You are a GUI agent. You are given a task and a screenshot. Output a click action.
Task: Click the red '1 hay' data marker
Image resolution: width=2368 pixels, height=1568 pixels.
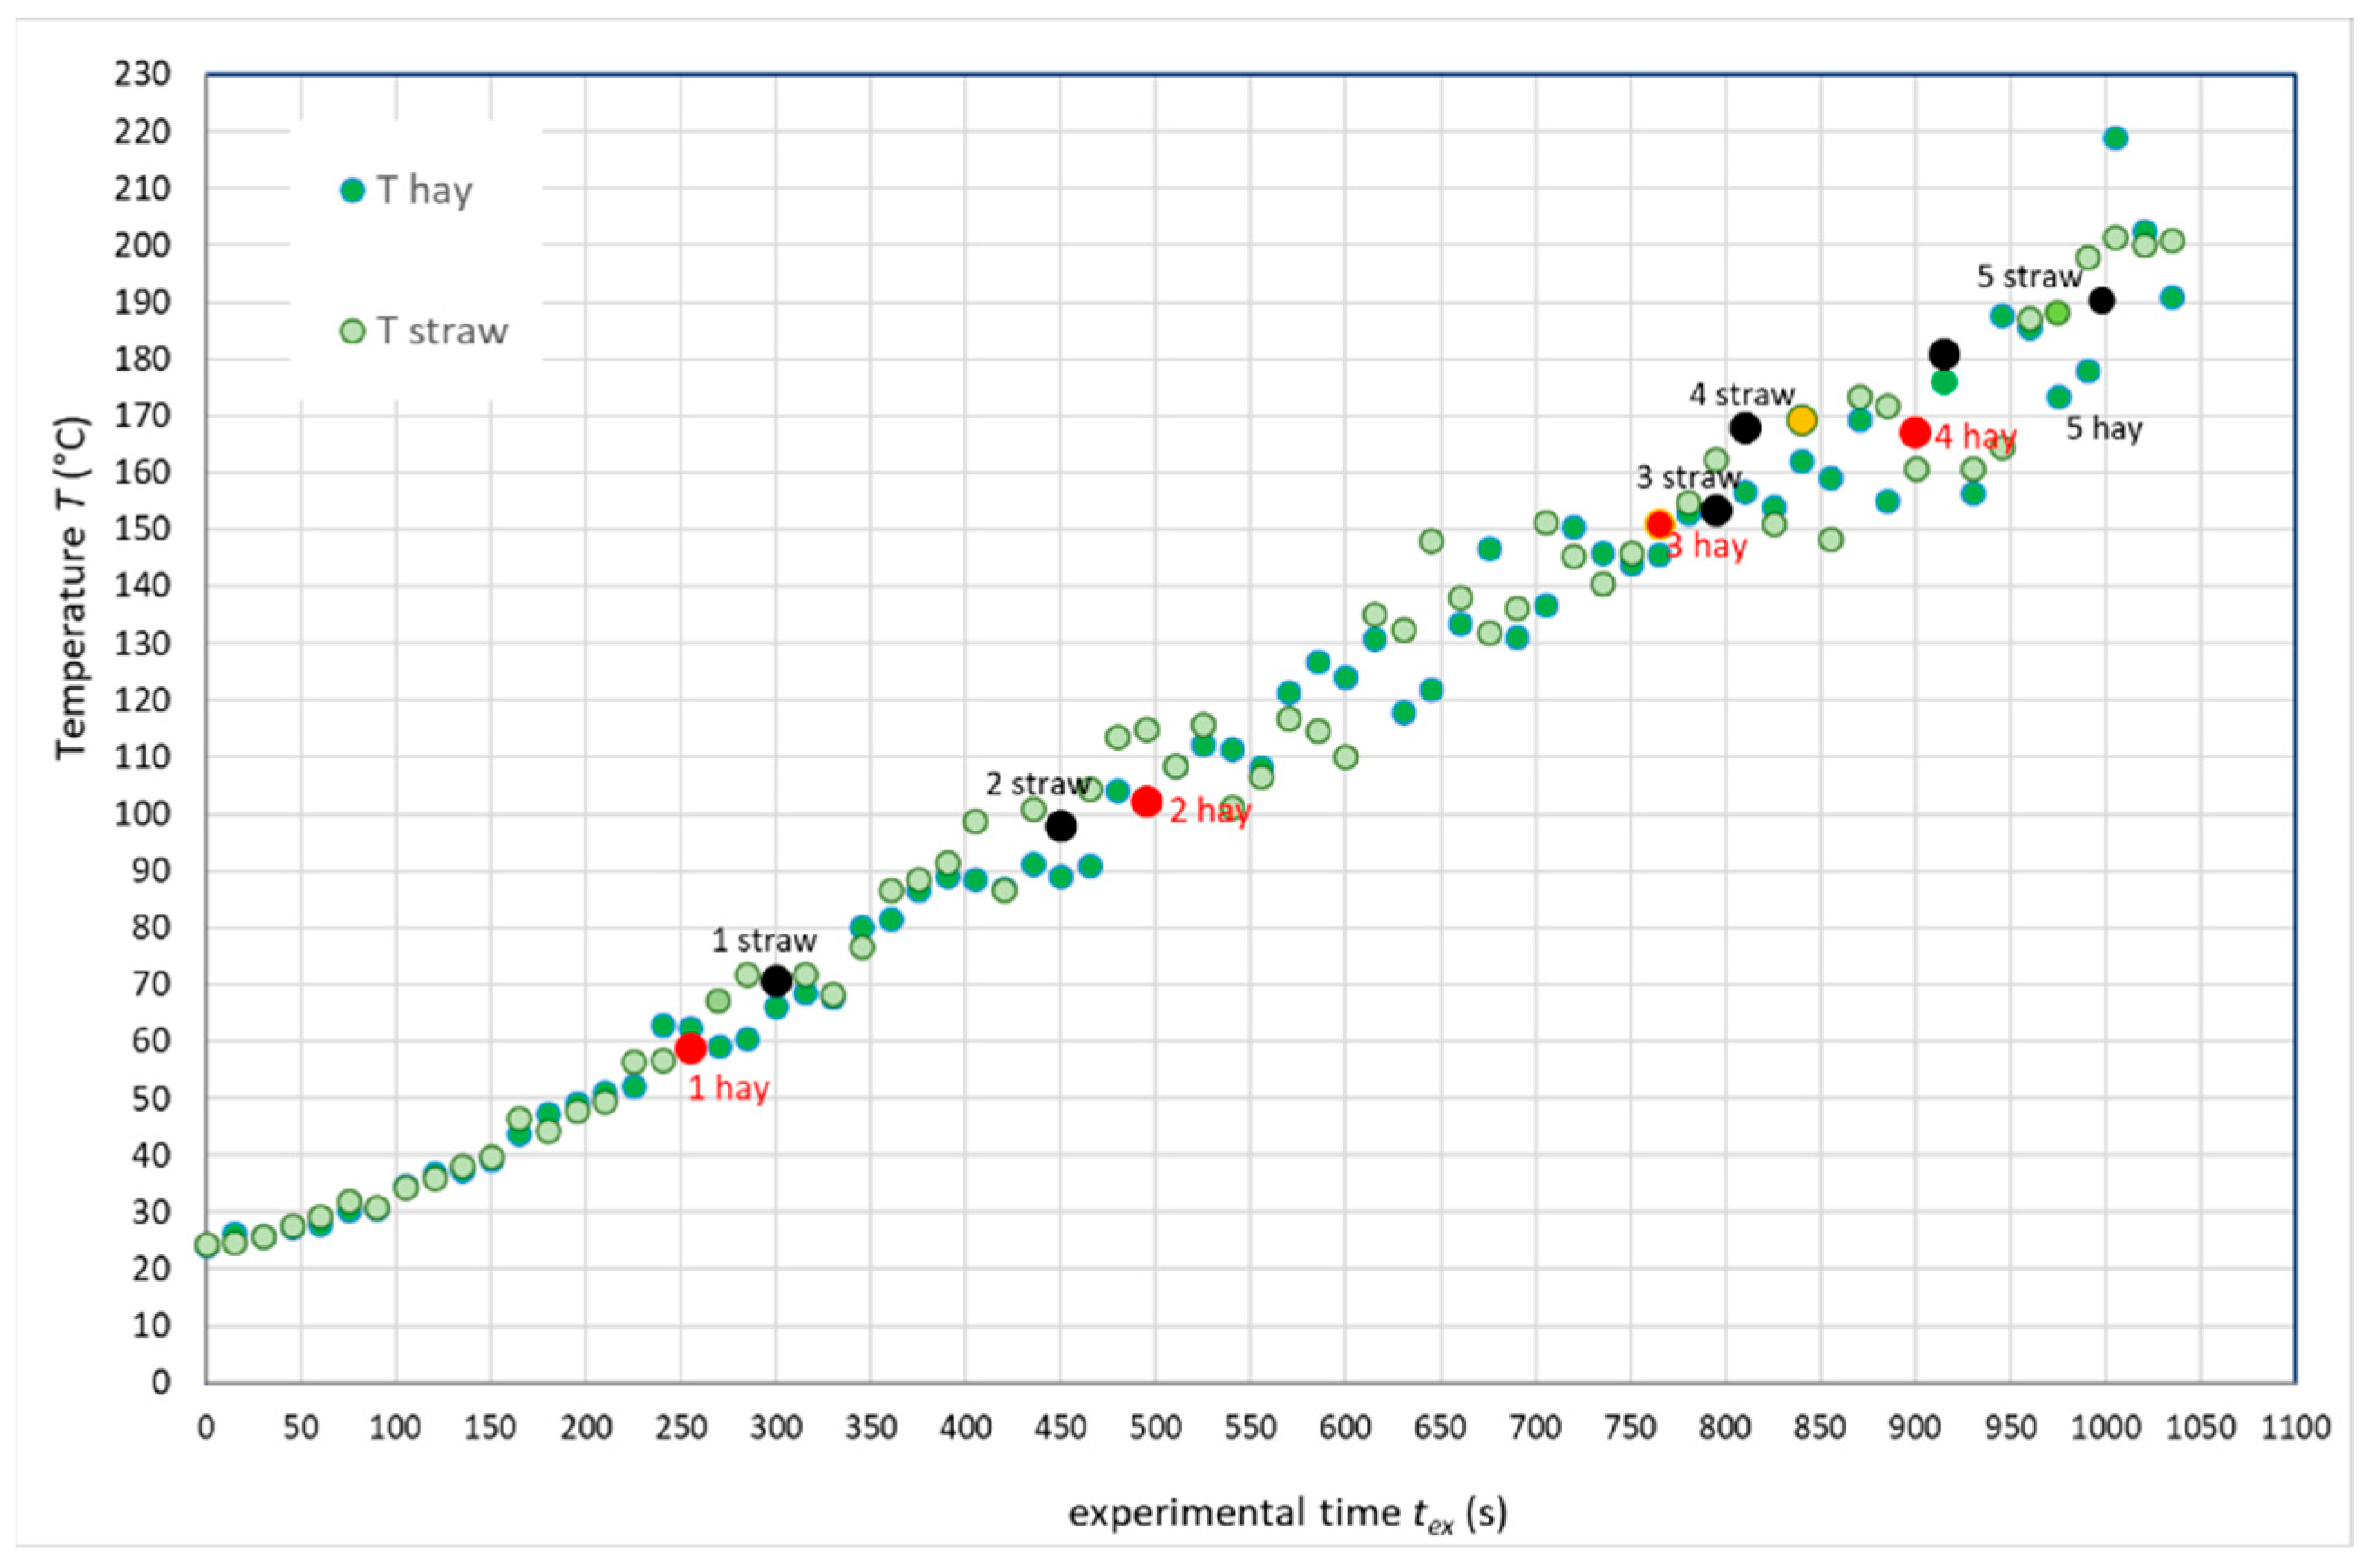point(690,1048)
